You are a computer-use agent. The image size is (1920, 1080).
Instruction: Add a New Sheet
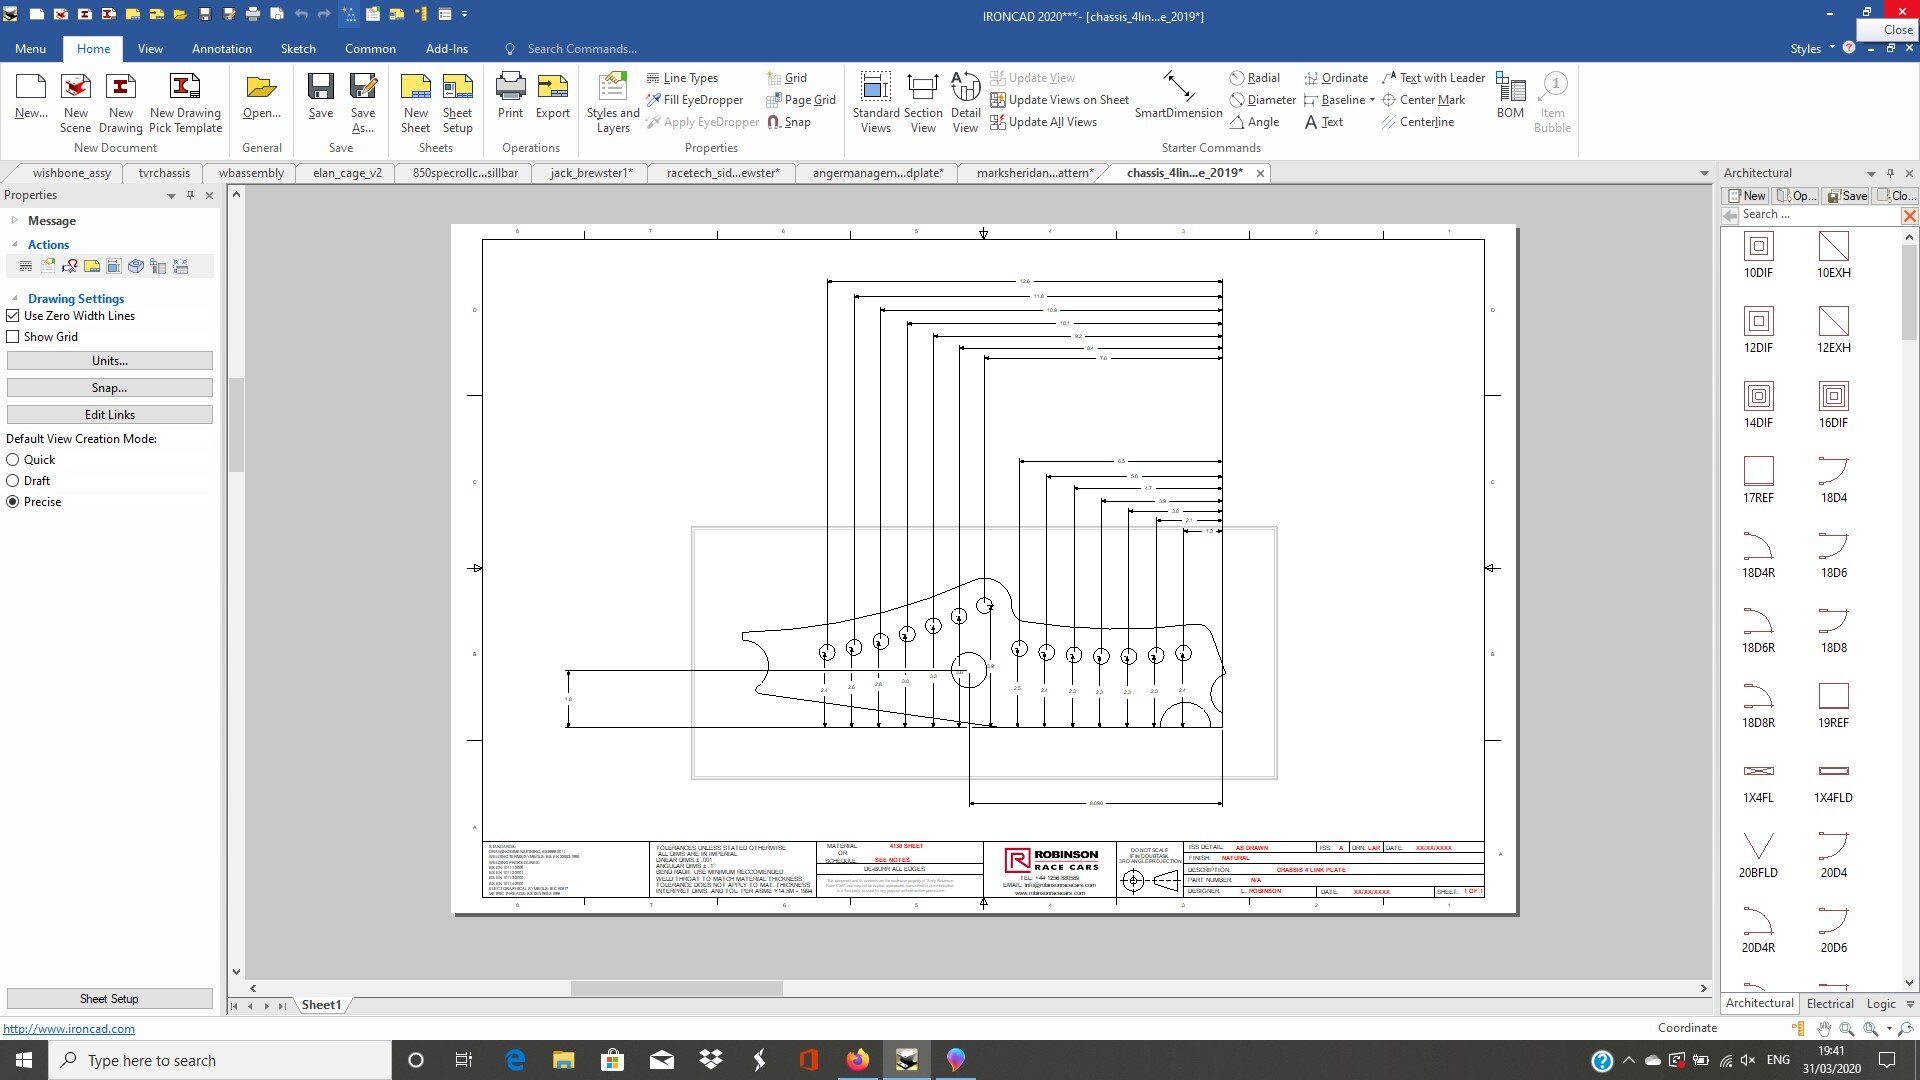[415, 103]
